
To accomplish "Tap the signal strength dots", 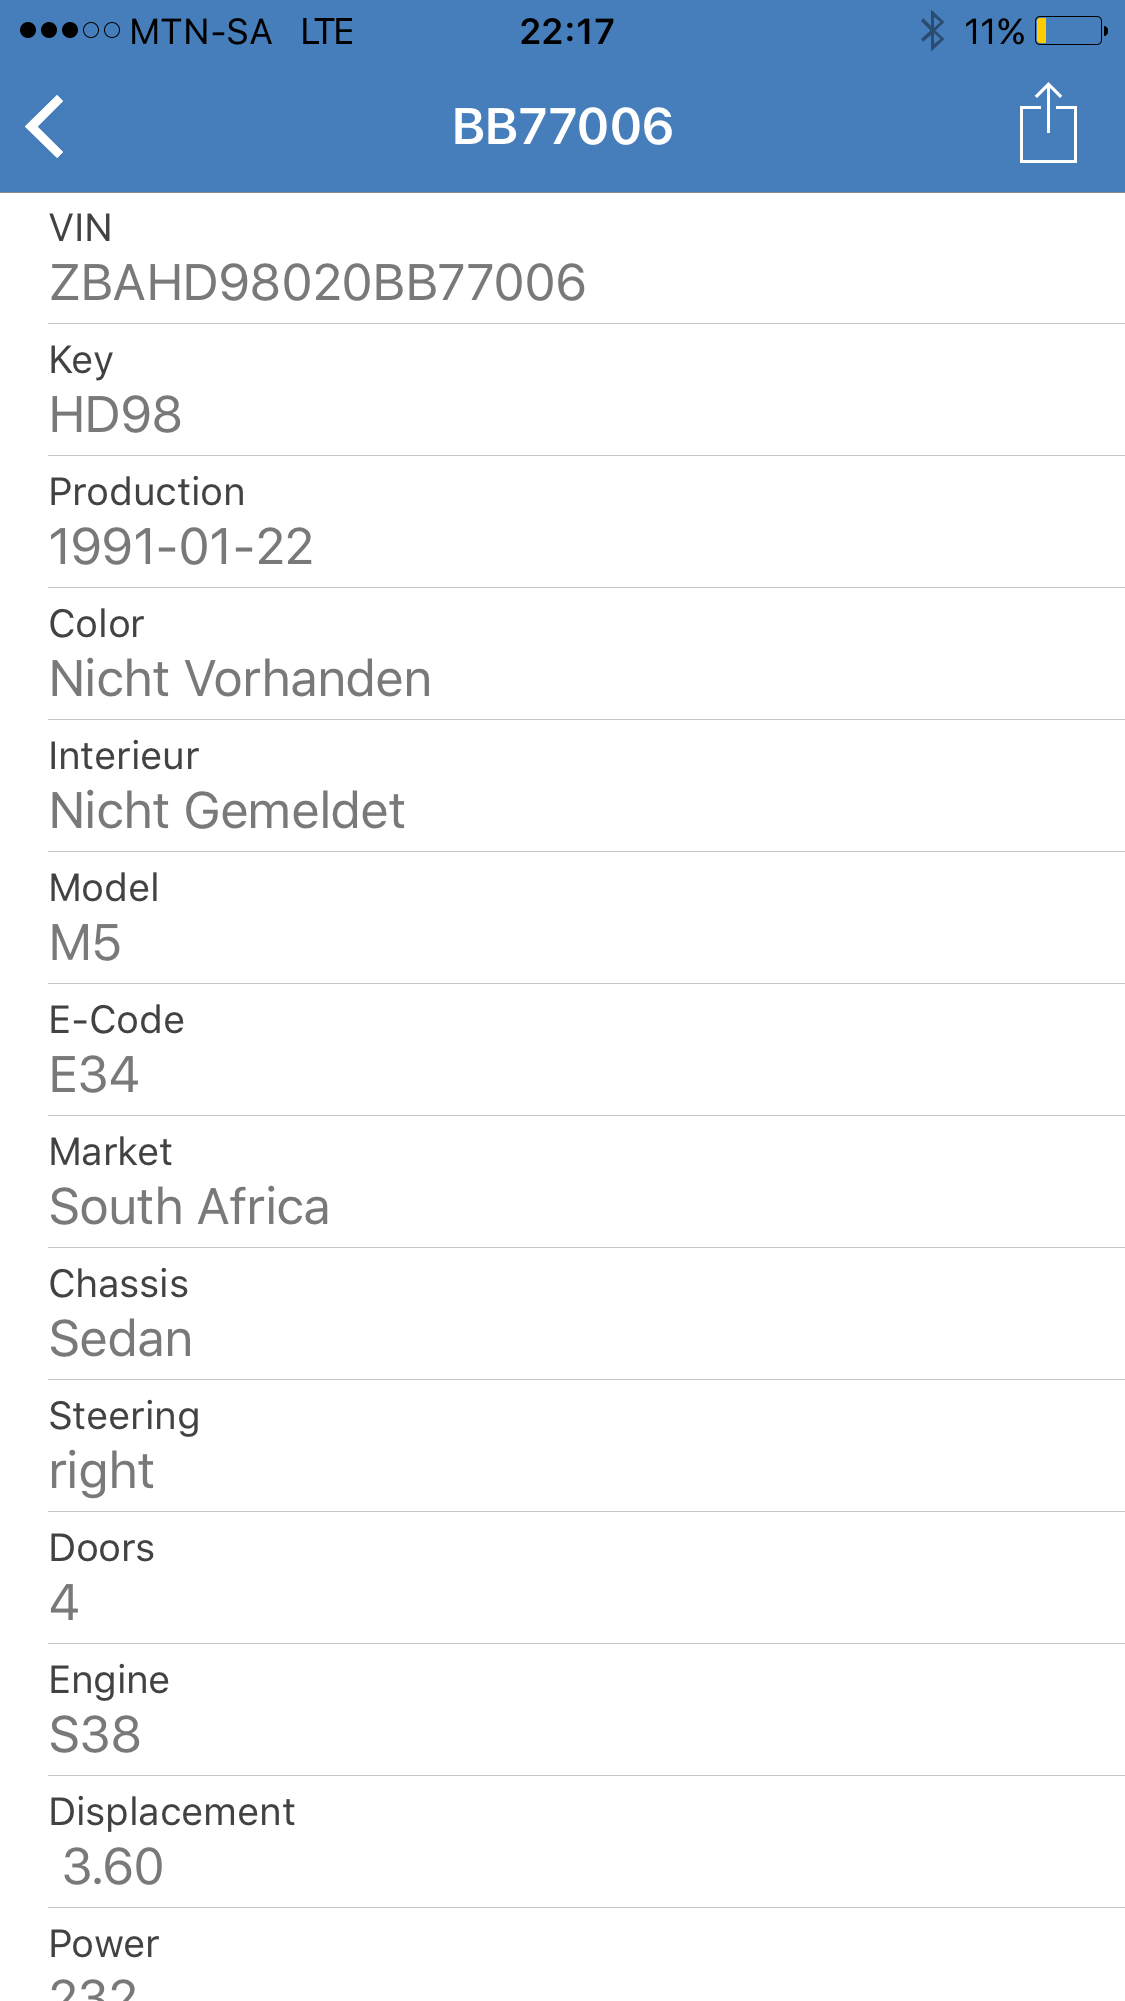I will coord(70,31).
